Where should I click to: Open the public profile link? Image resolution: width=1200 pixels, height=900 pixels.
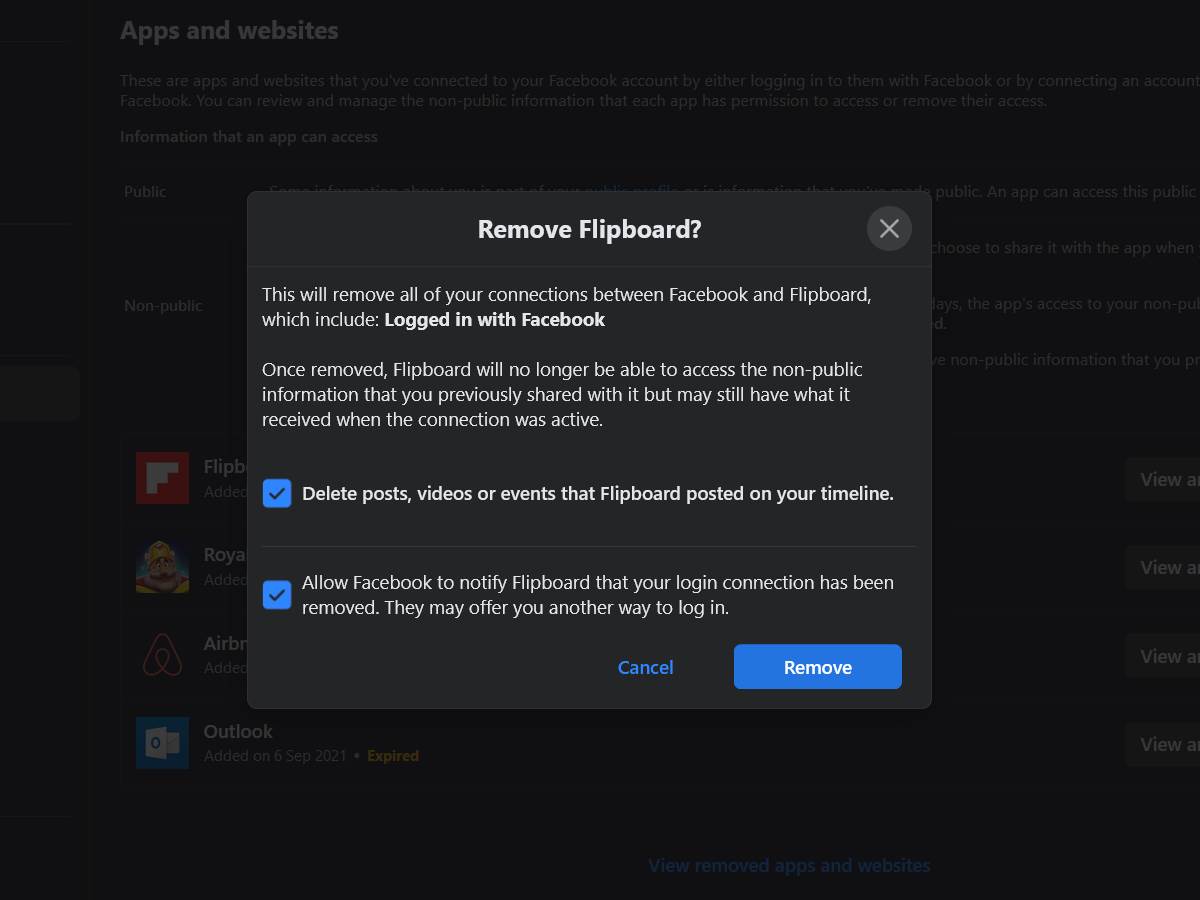pos(631,191)
